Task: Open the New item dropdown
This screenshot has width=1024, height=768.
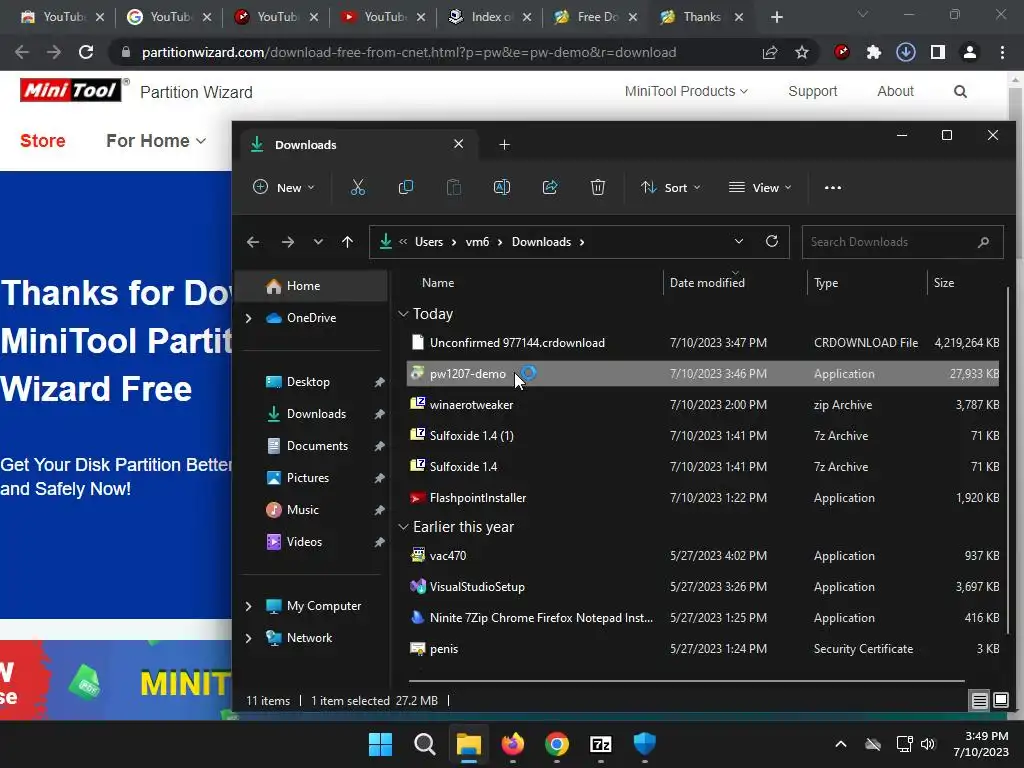Action: tap(283, 188)
